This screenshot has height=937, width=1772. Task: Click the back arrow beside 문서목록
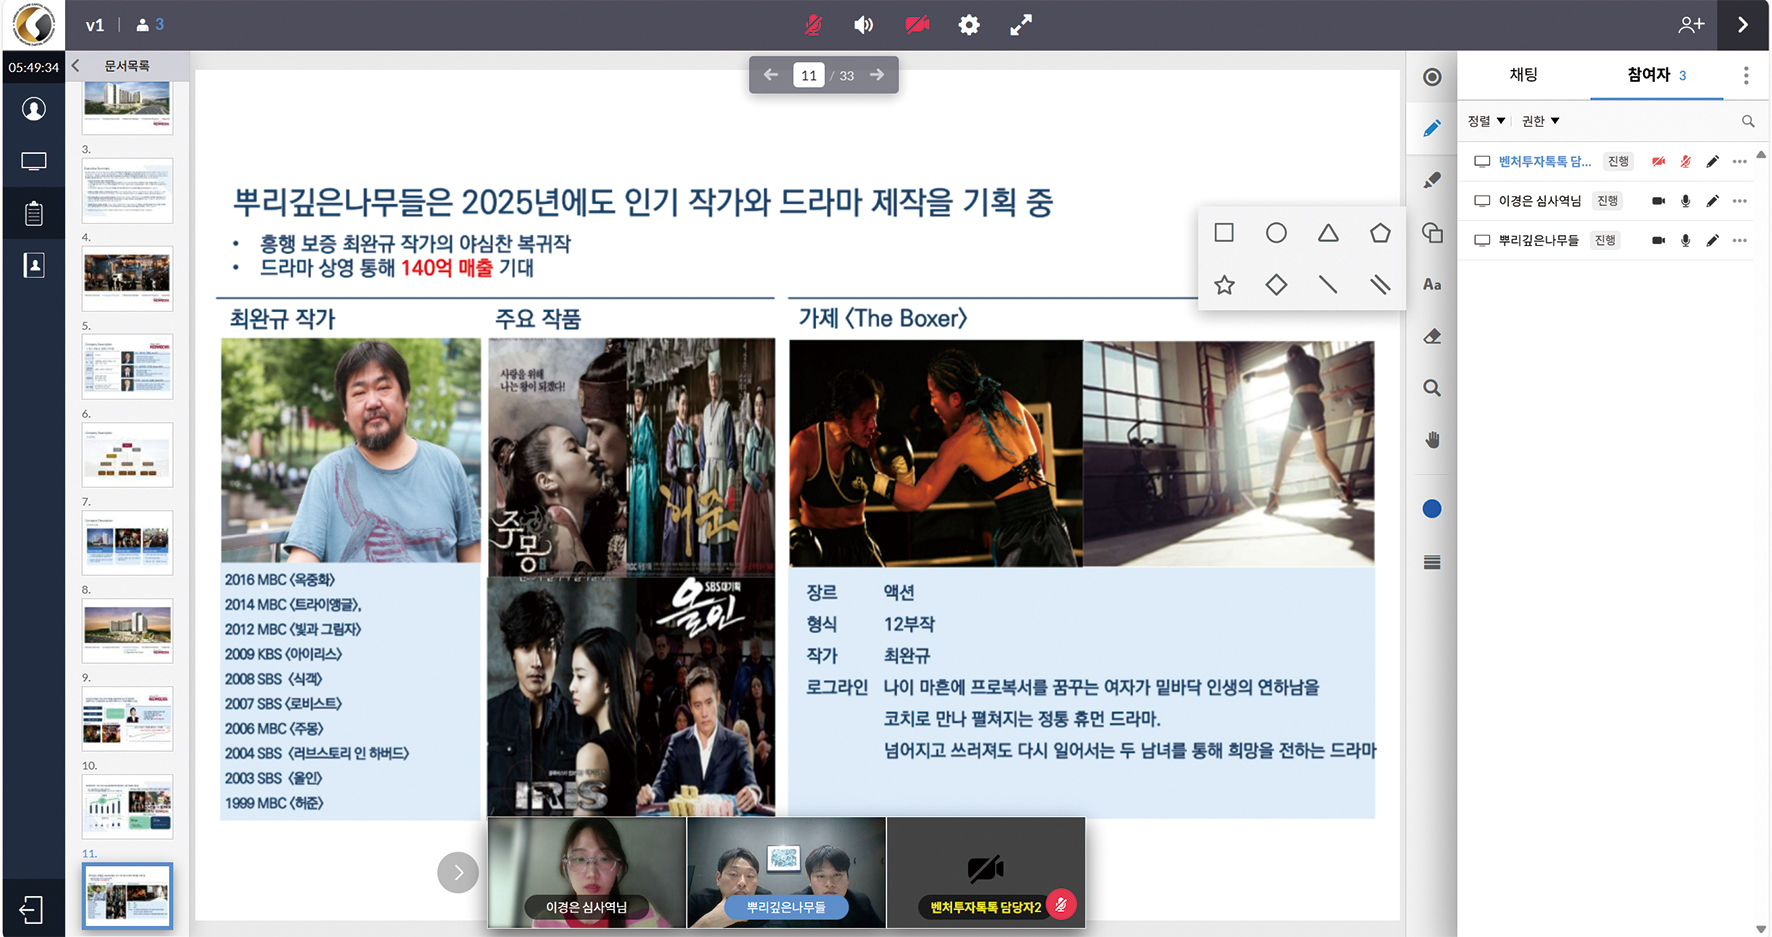(76, 66)
